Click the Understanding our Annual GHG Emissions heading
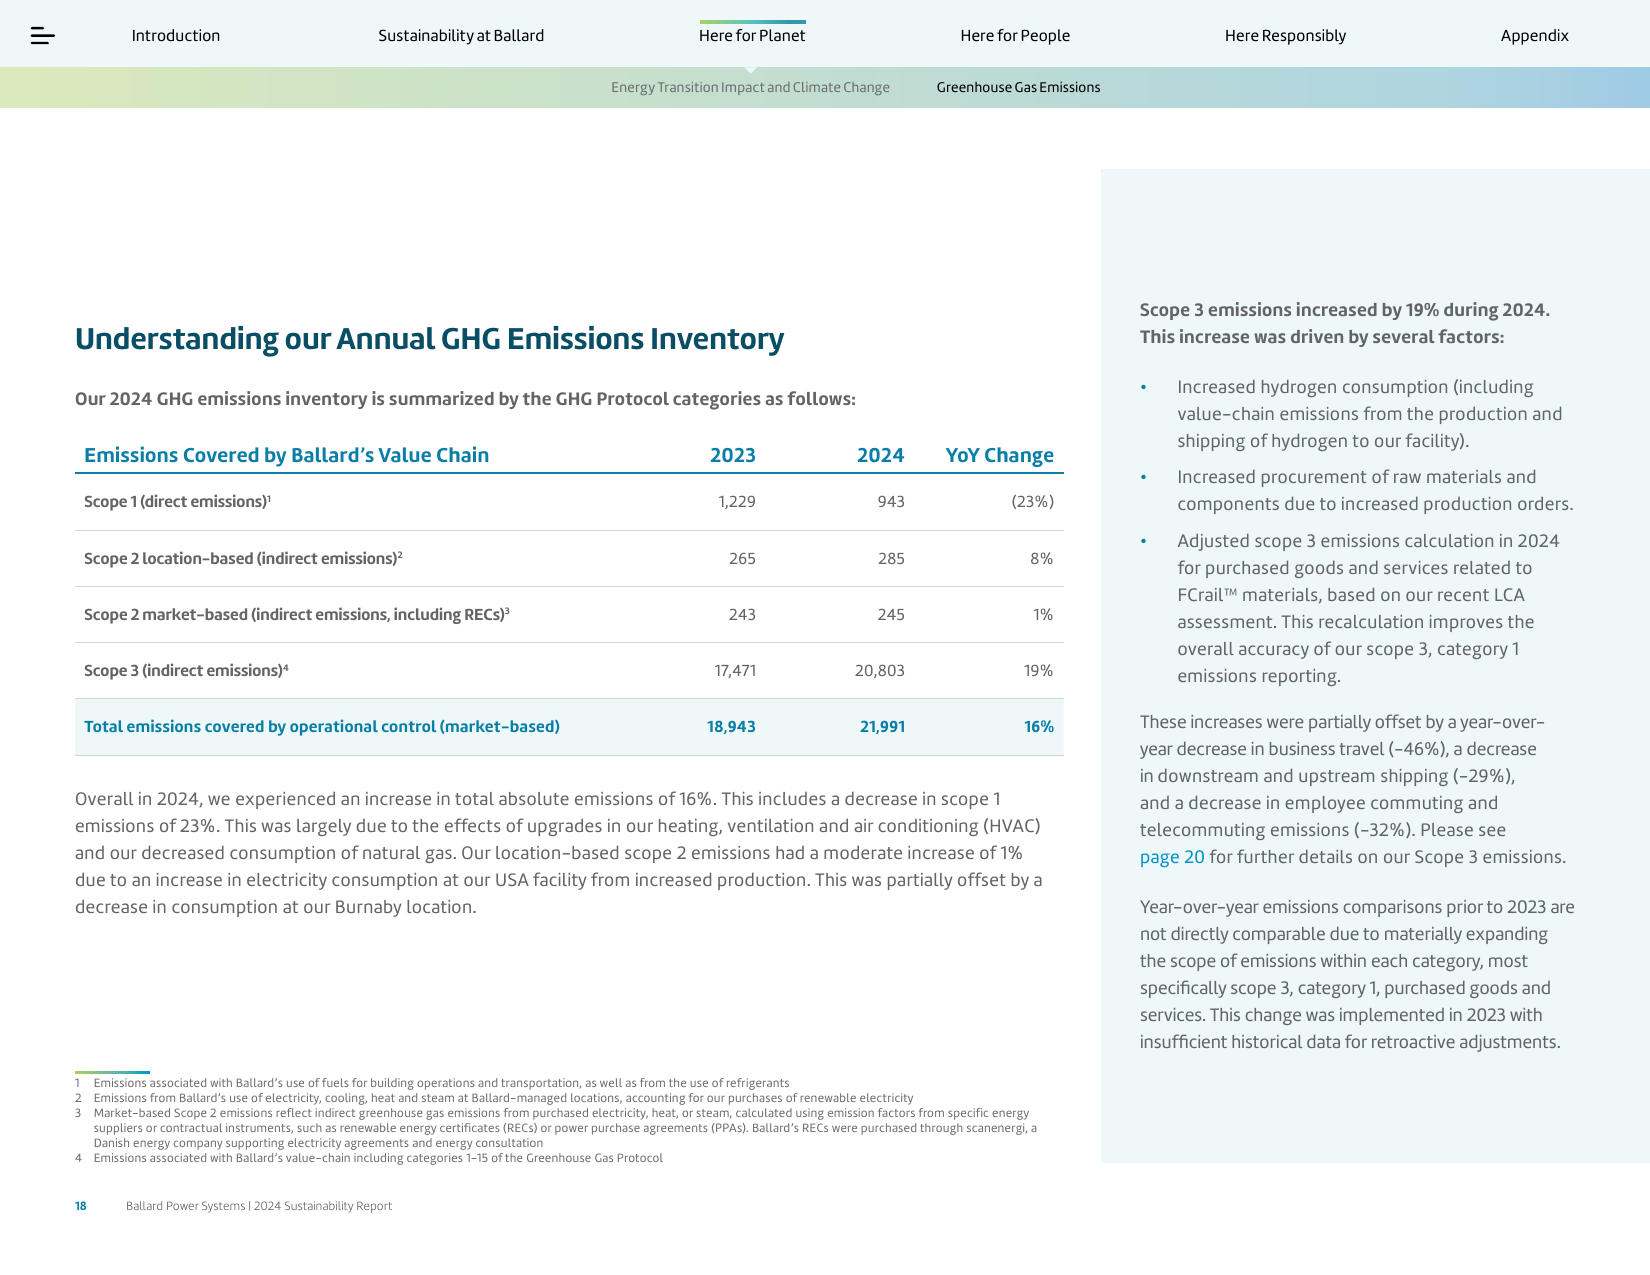 coord(429,339)
